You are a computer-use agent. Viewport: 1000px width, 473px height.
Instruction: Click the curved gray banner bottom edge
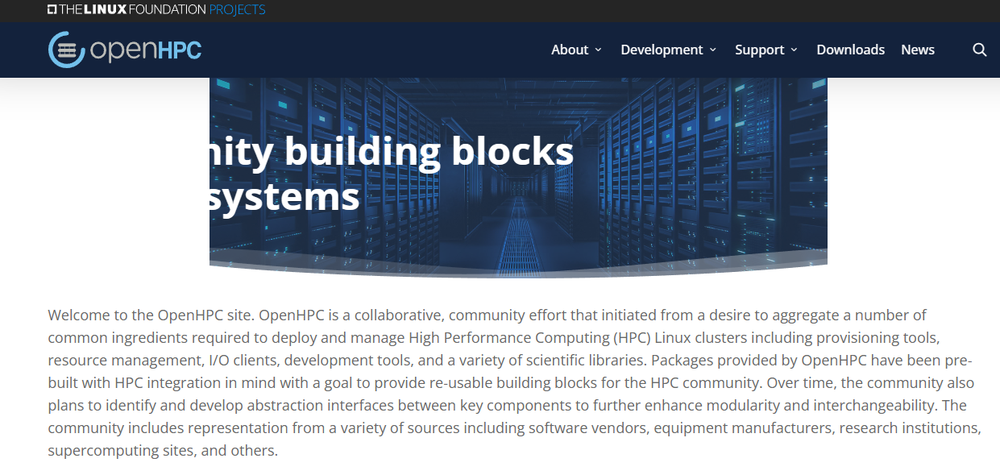point(518,268)
